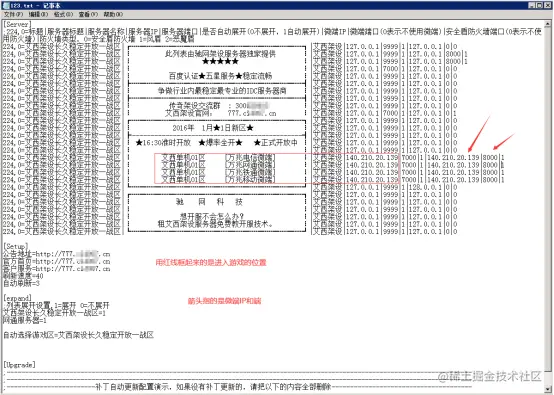Viewport: 554px width, 395px height.
Task: Click the line starting 自动选择游戏区=
Action: (x=78, y=335)
